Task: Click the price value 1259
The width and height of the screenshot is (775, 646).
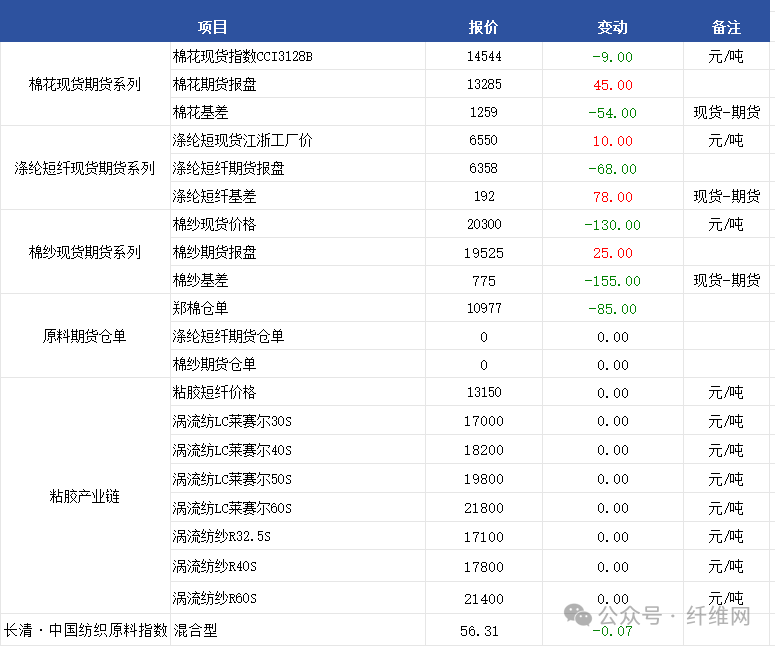Action: (x=484, y=113)
